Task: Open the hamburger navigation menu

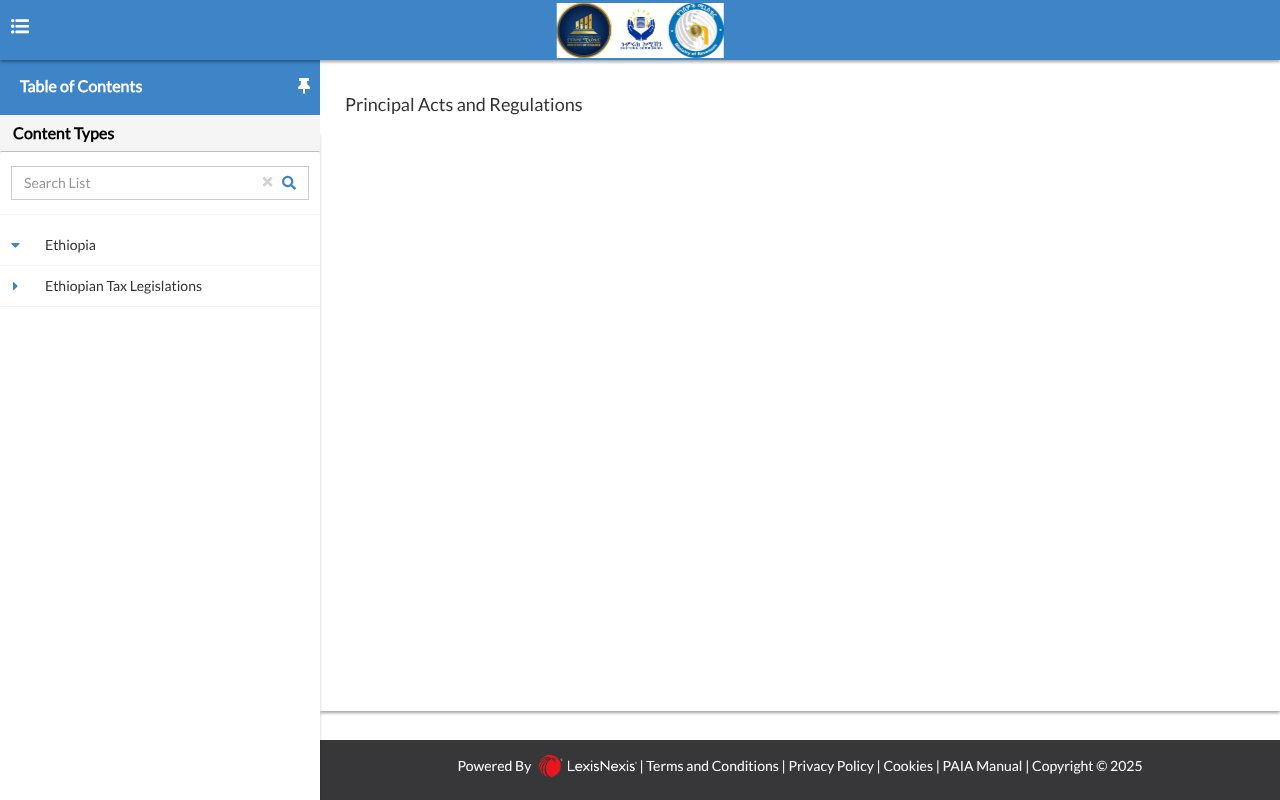Action: (20, 26)
